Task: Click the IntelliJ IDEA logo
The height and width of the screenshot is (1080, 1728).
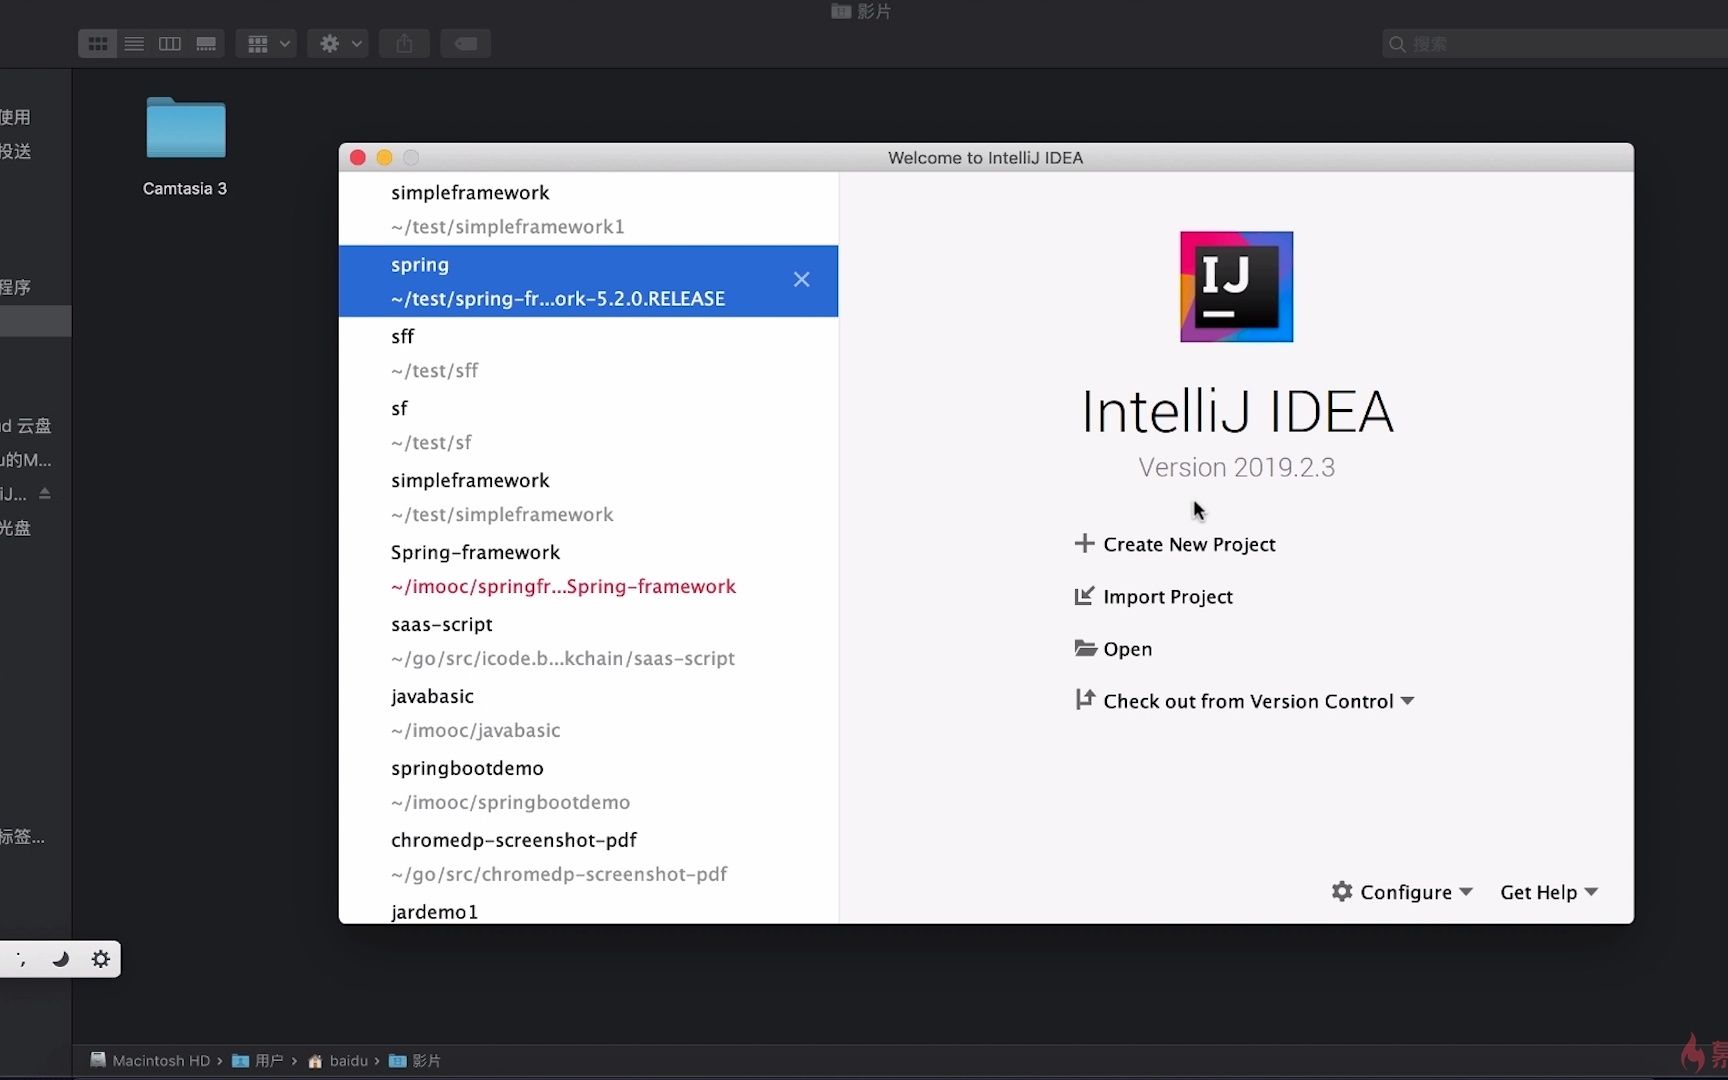Action: (x=1236, y=287)
